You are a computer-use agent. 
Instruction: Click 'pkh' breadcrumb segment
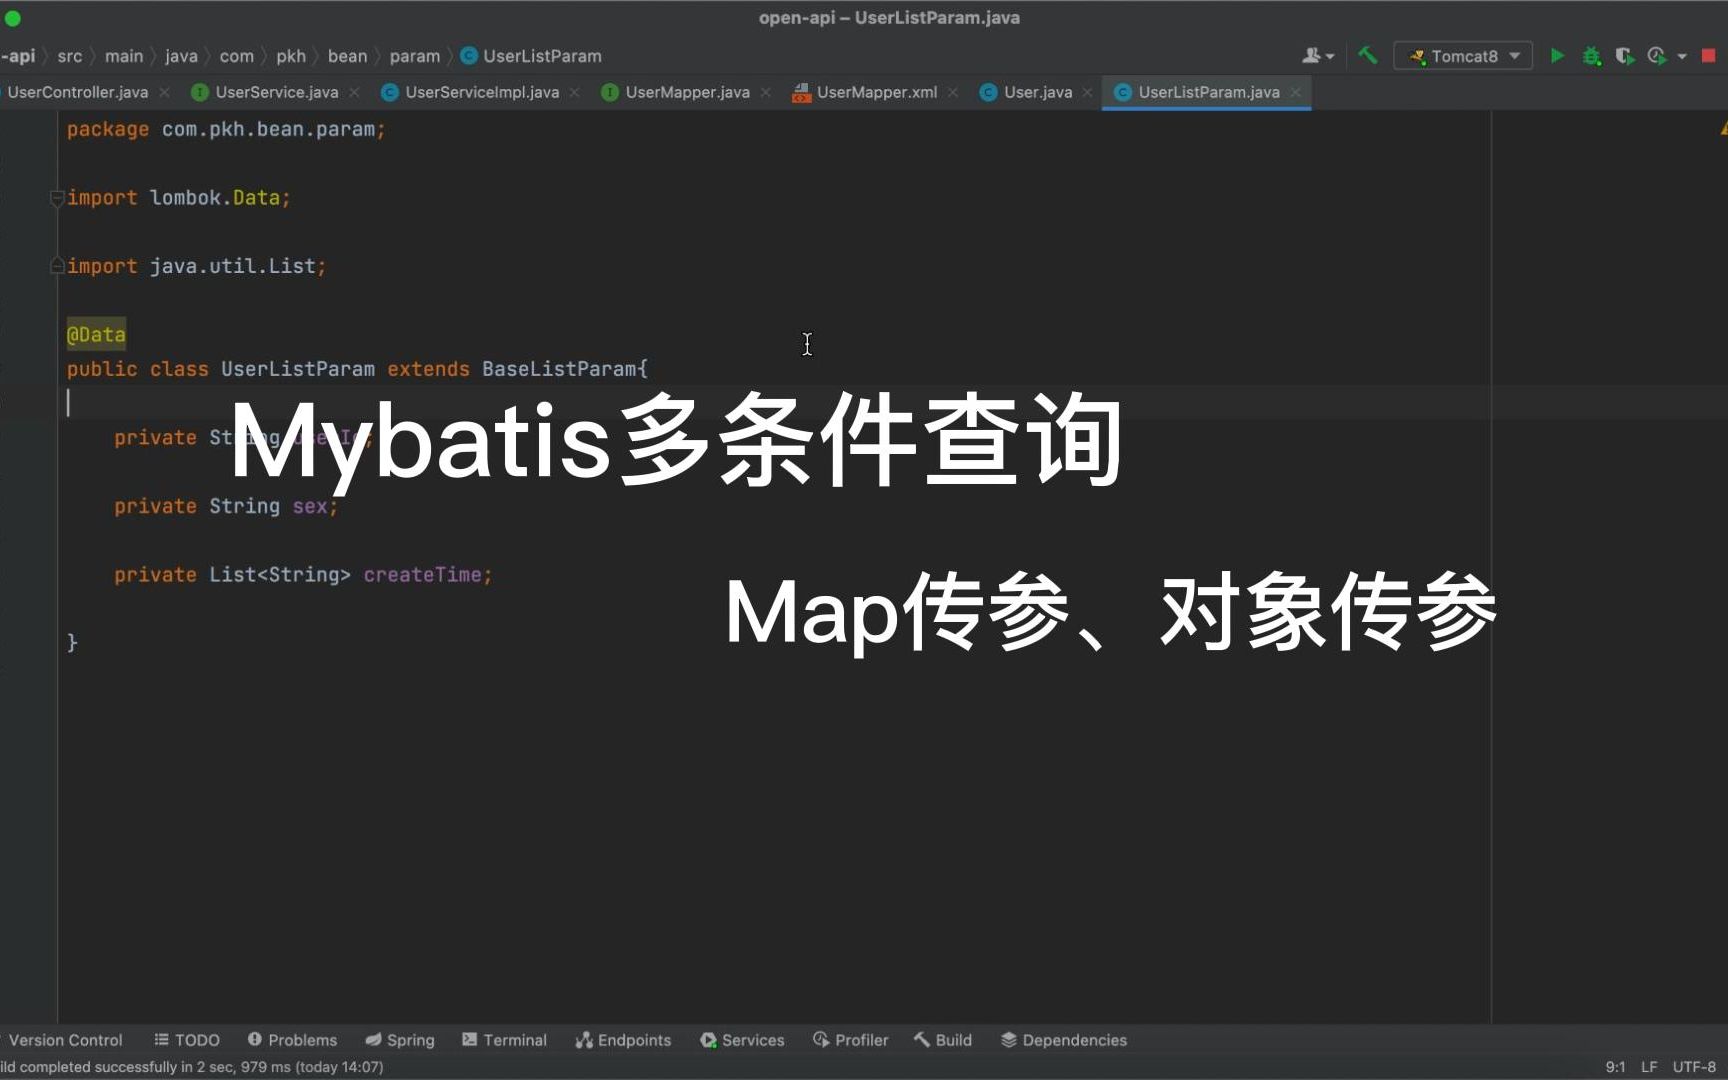coord(291,56)
